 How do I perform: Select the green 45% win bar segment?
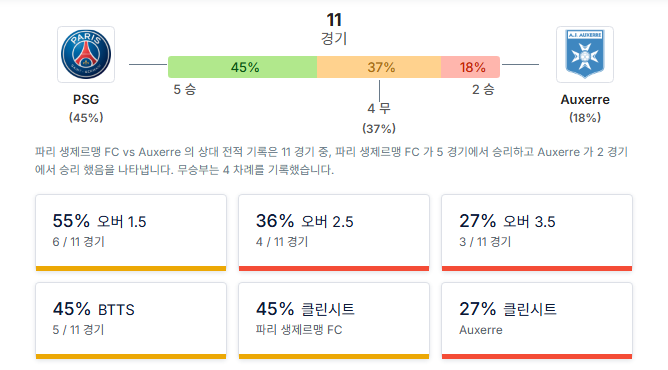242,67
